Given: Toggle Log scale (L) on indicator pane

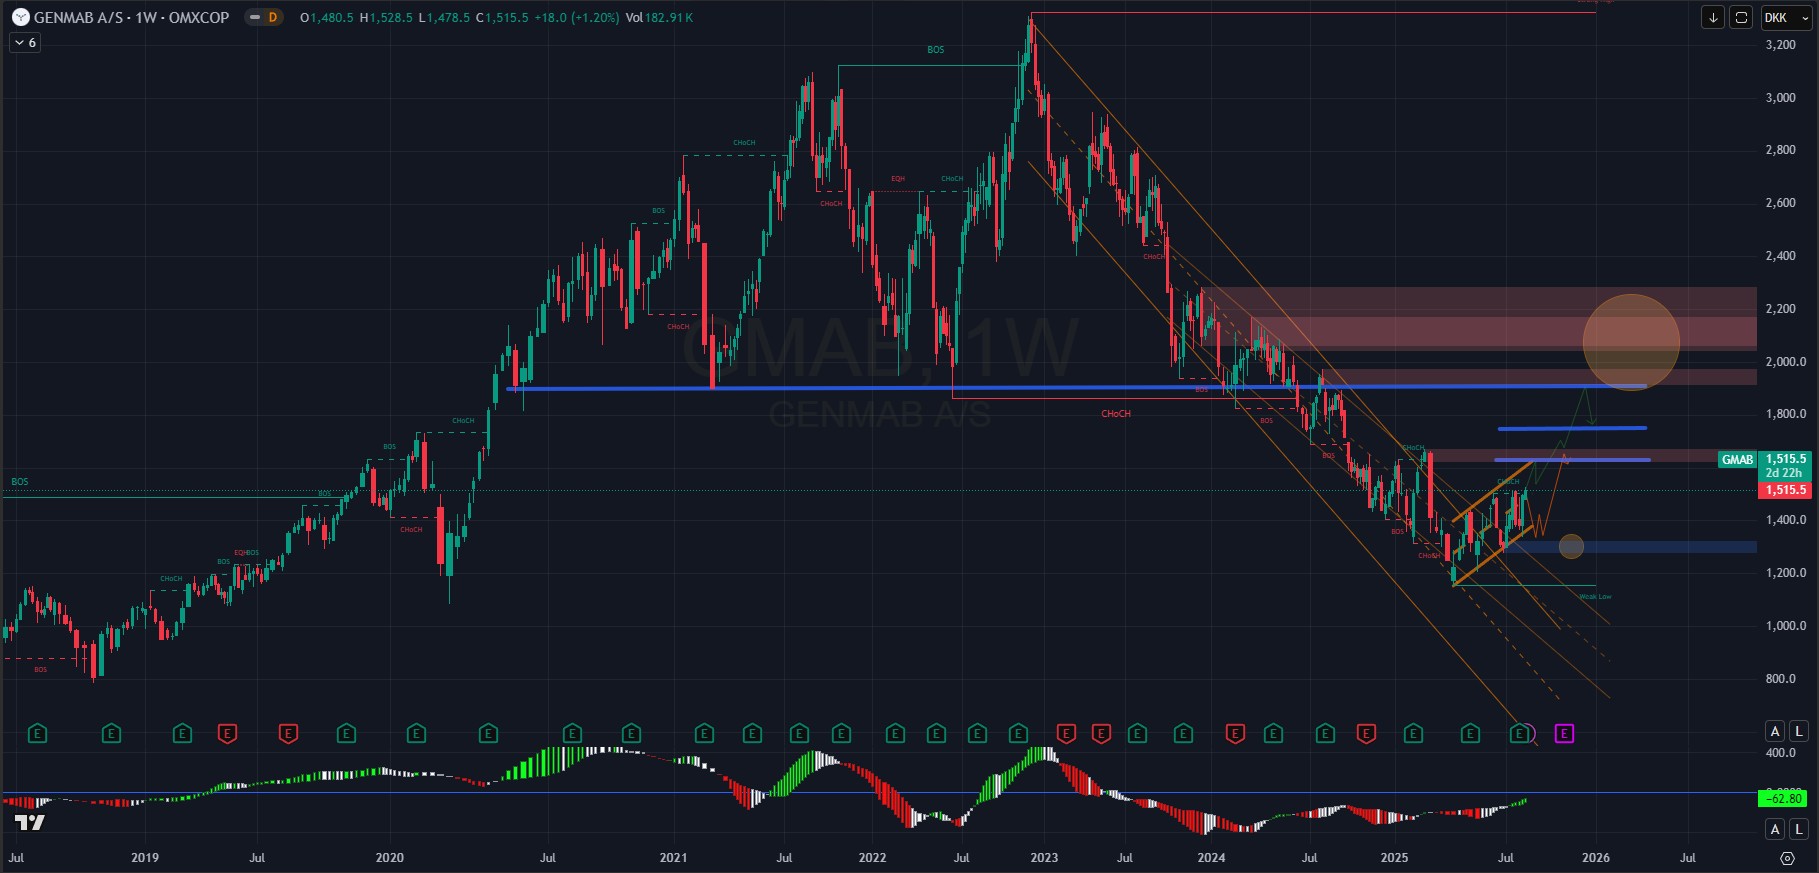Looking at the screenshot, I should (x=1798, y=829).
